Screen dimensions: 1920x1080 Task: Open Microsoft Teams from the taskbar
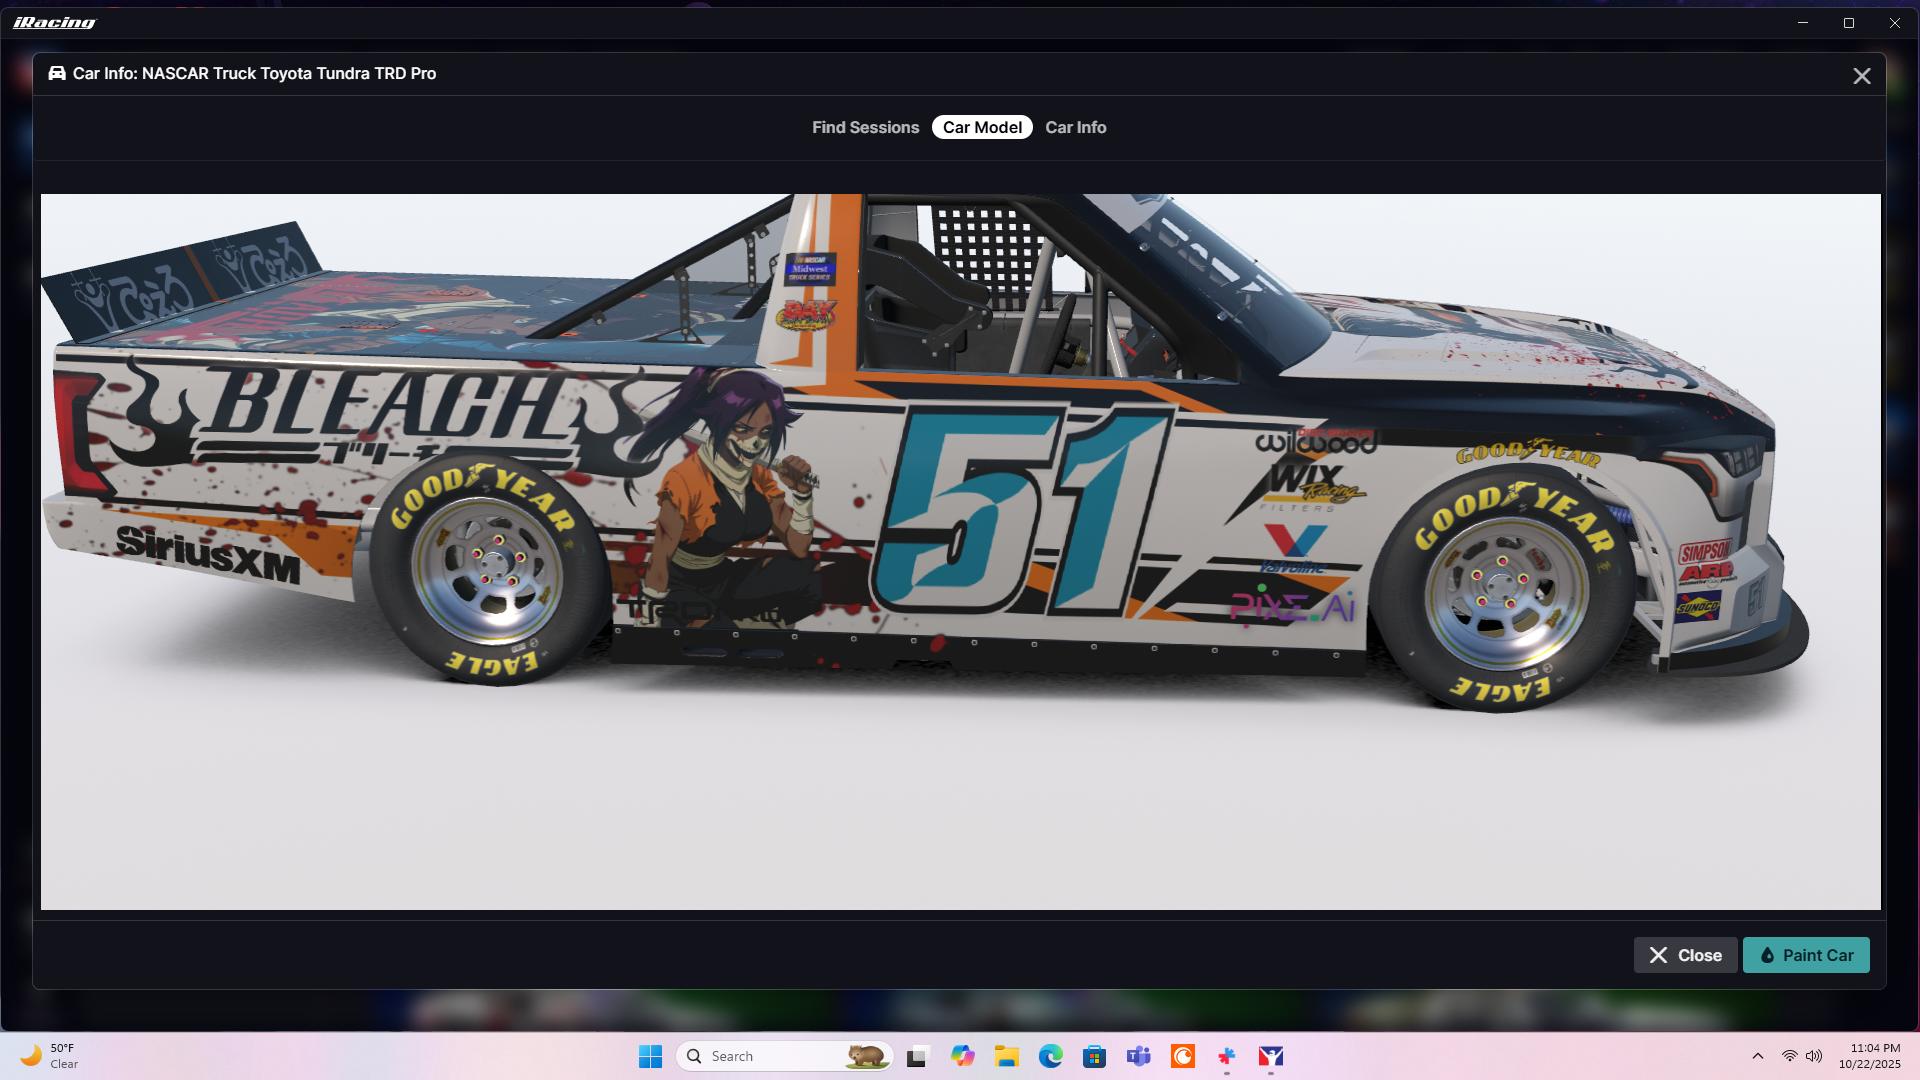coord(1138,1056)
